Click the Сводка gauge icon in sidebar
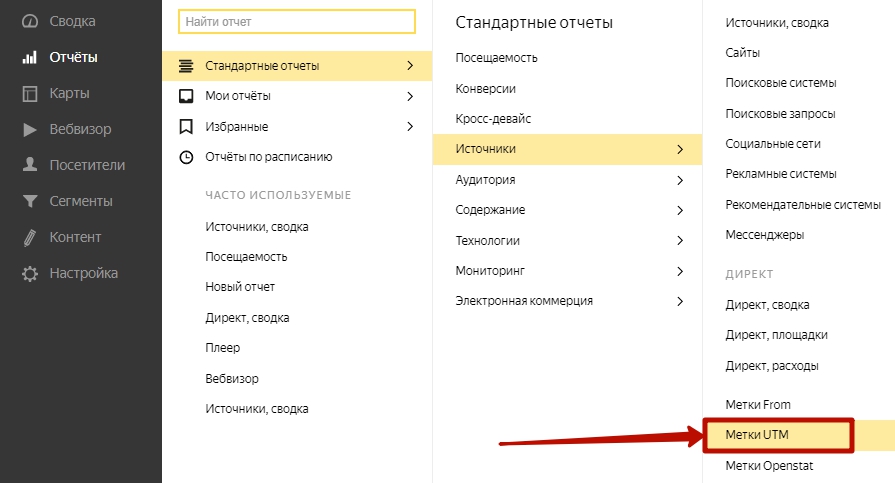This screenshot has width=895, height=483. tap(30, 21)
